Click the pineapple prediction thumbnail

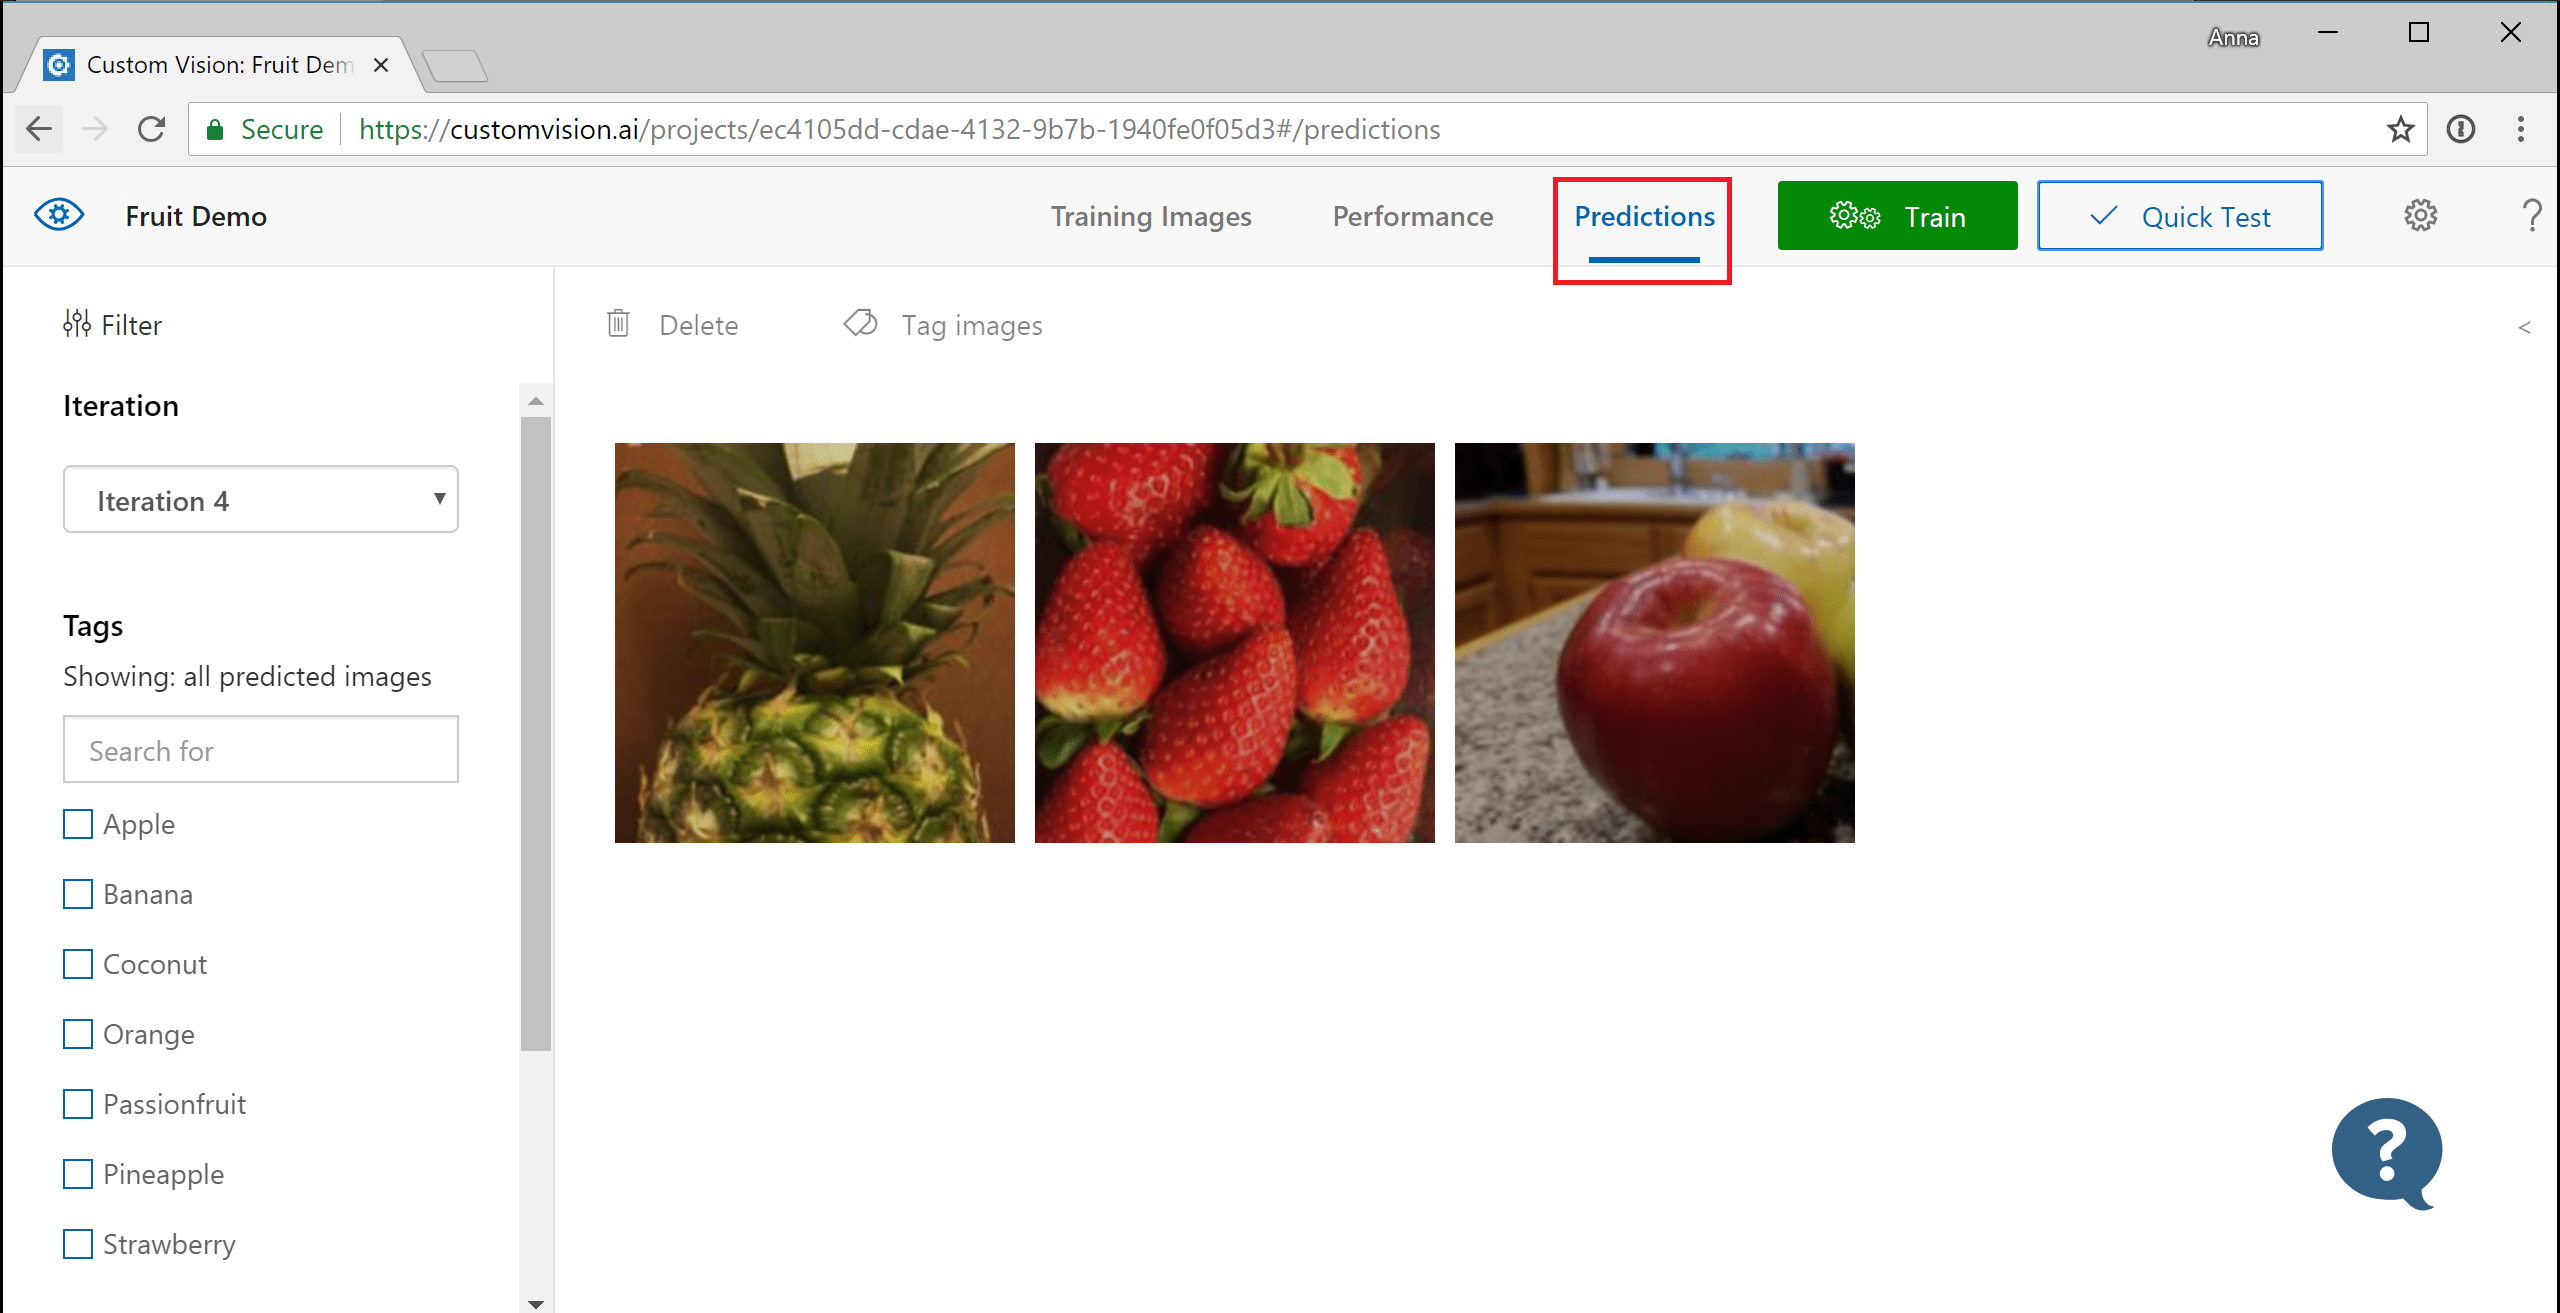click(x=815, y=641)
